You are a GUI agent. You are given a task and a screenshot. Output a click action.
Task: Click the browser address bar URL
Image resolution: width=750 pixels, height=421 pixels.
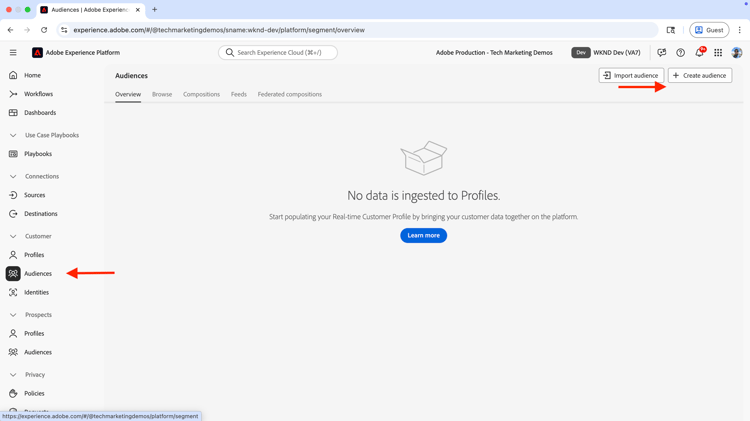219,30
